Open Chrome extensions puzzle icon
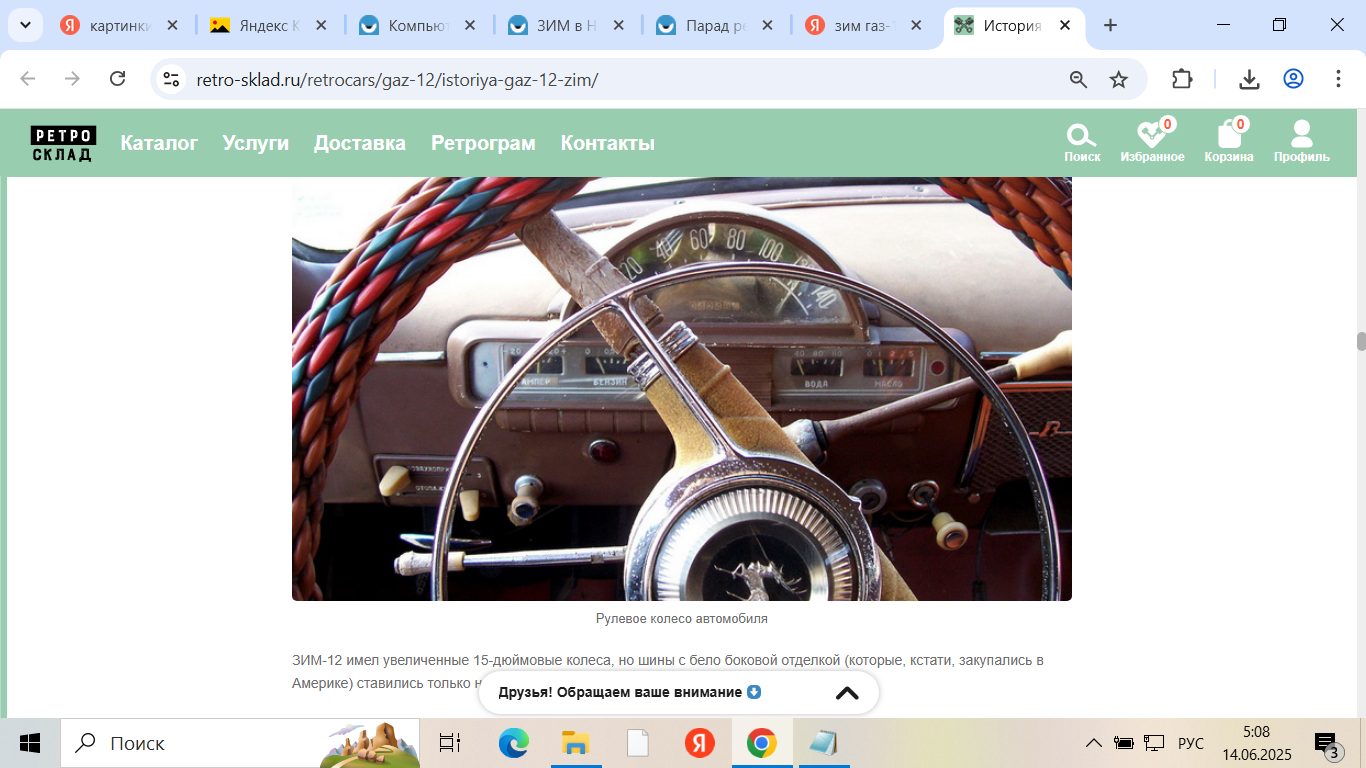Viewport: 1366px width, 768px height. [x=1182, y=79]
